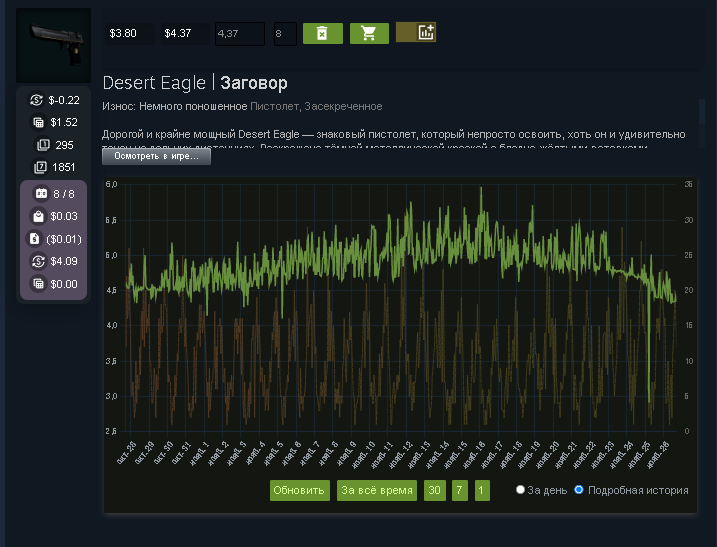Image resolution: width=717 pixels, height=547 pixels.
Task: Click the Обновить chart button
Action: (300, 490)
